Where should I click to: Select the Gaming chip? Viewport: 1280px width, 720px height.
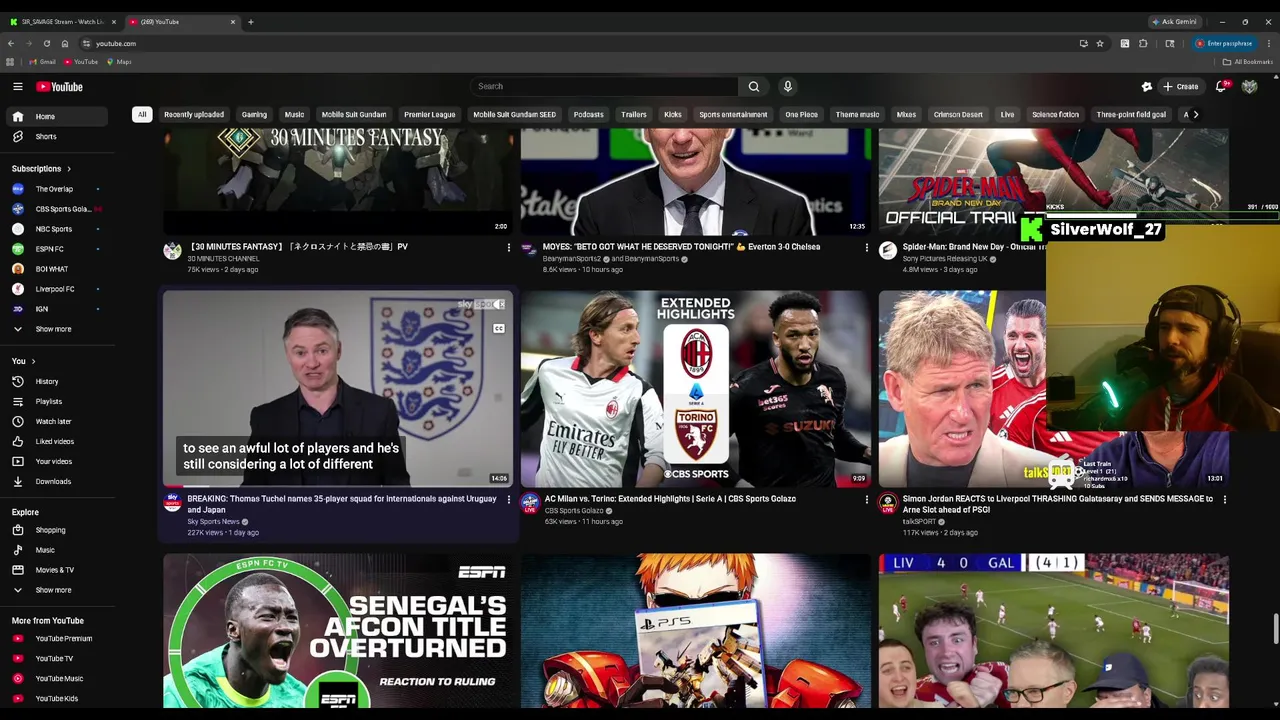[254, 115]
